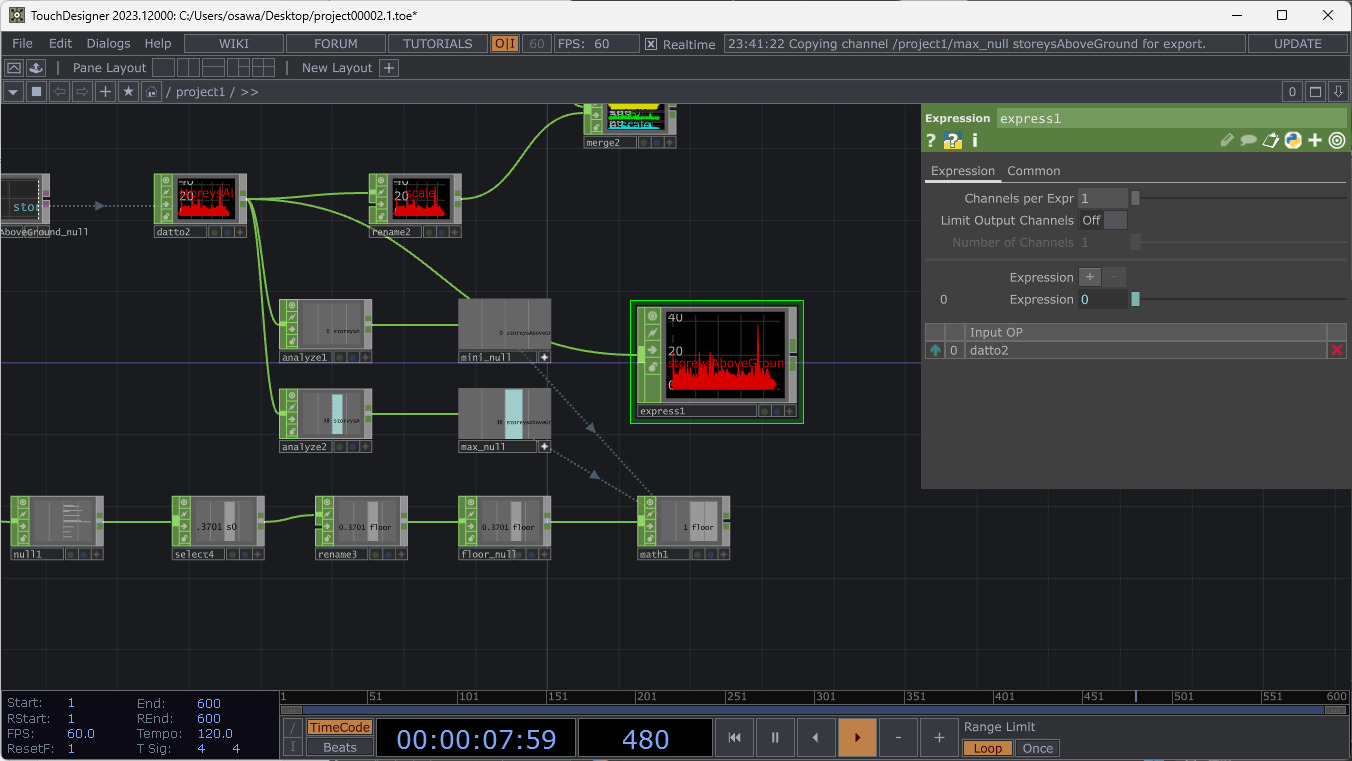The height and width of the screenshot is (761, 1352).
Task: Switch timeline display to Beats
Action: point(339,747)
